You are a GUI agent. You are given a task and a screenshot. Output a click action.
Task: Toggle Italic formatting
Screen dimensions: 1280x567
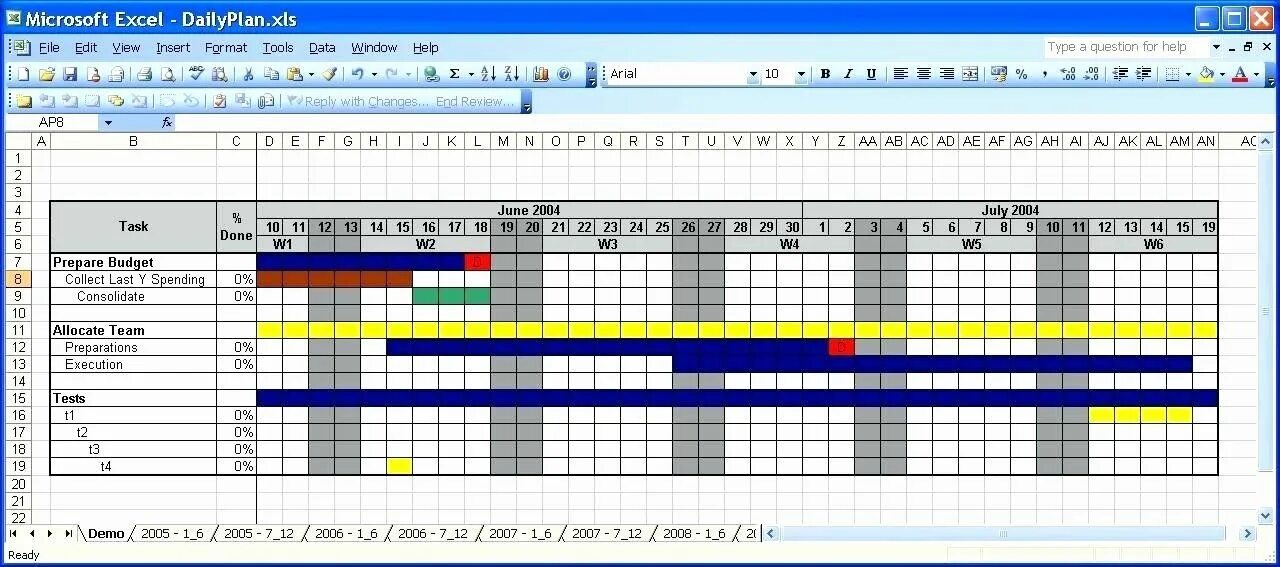(848, 74)
